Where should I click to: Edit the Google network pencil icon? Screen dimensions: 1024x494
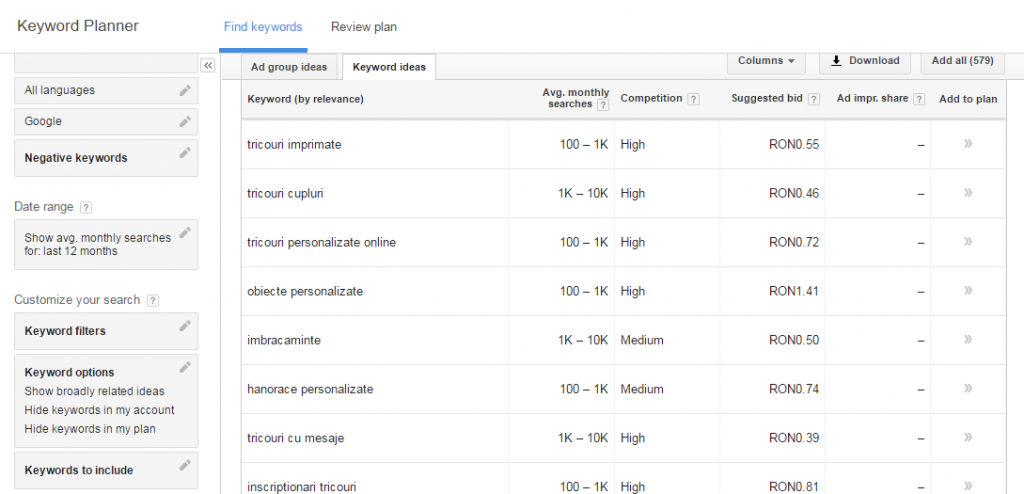coord(185,122)
